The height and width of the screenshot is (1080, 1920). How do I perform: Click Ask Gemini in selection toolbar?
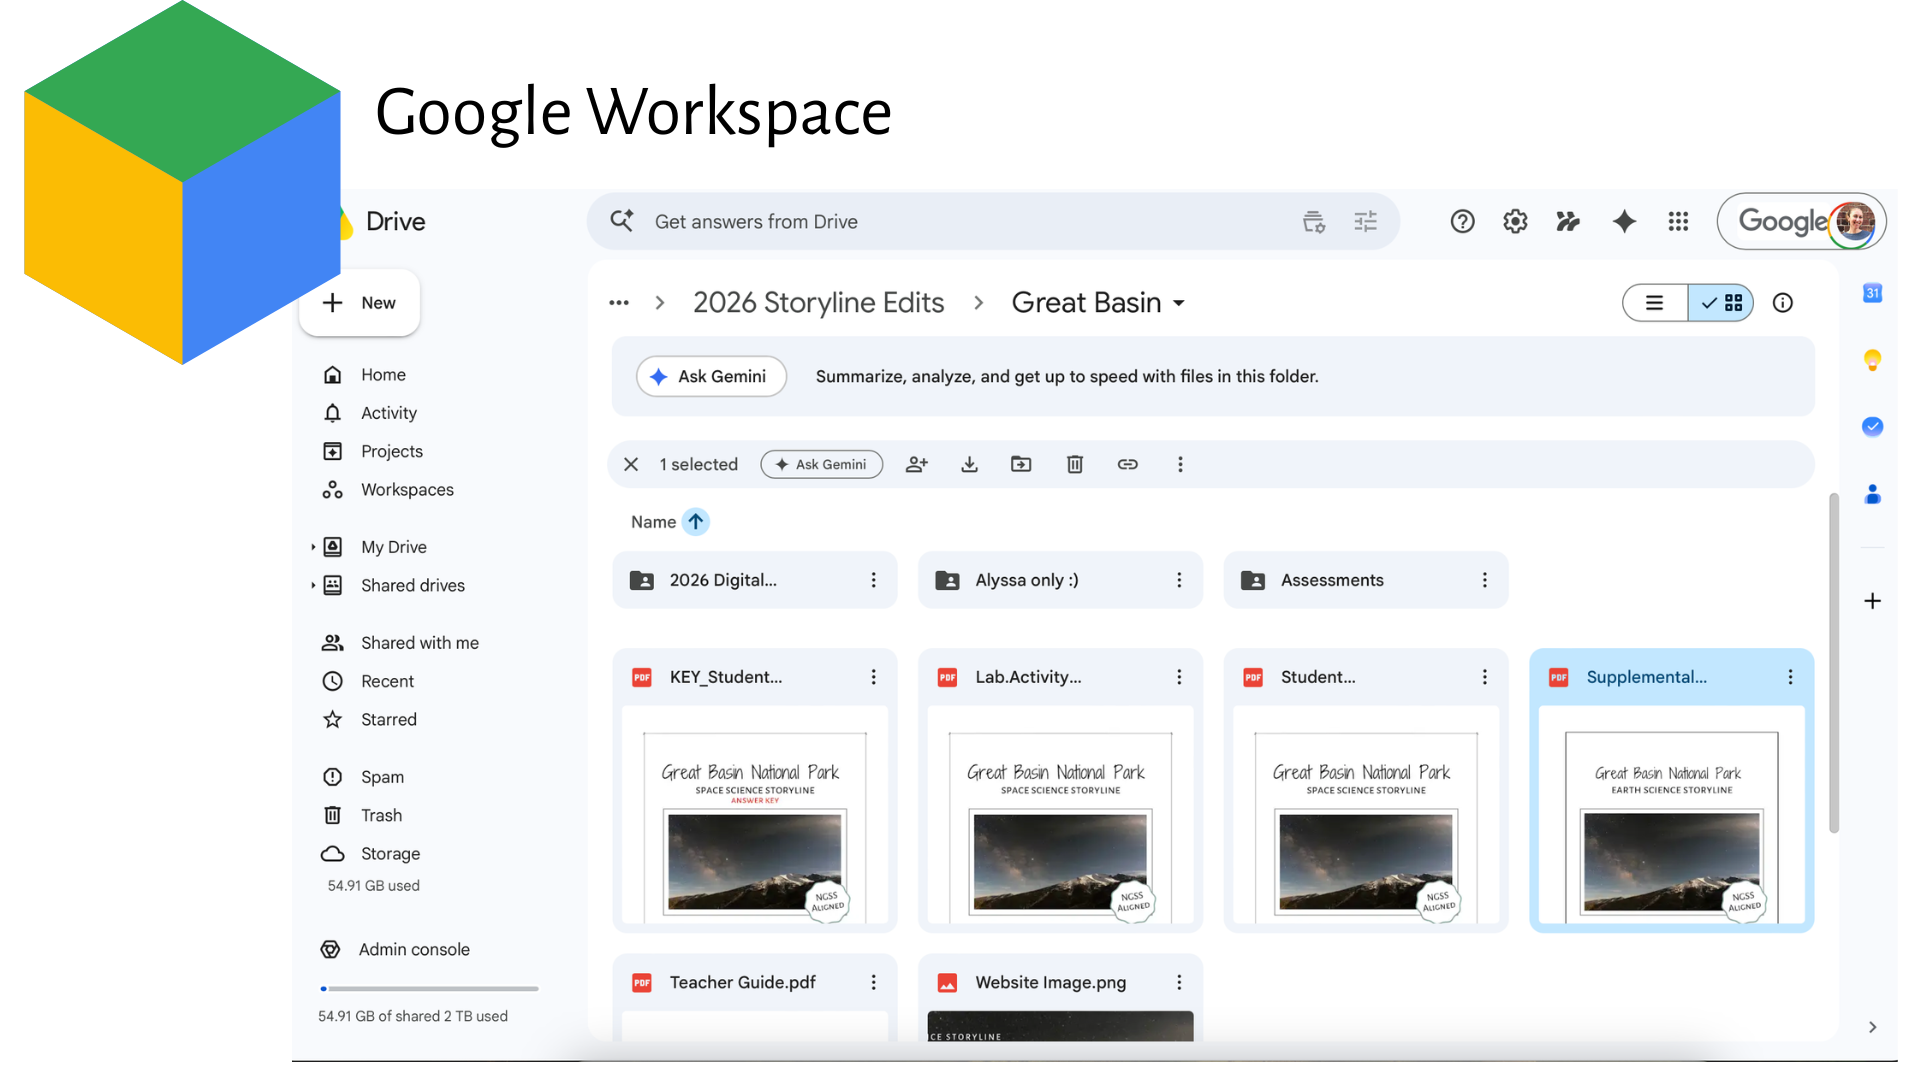pyautogui.click(x=821, y=464)
